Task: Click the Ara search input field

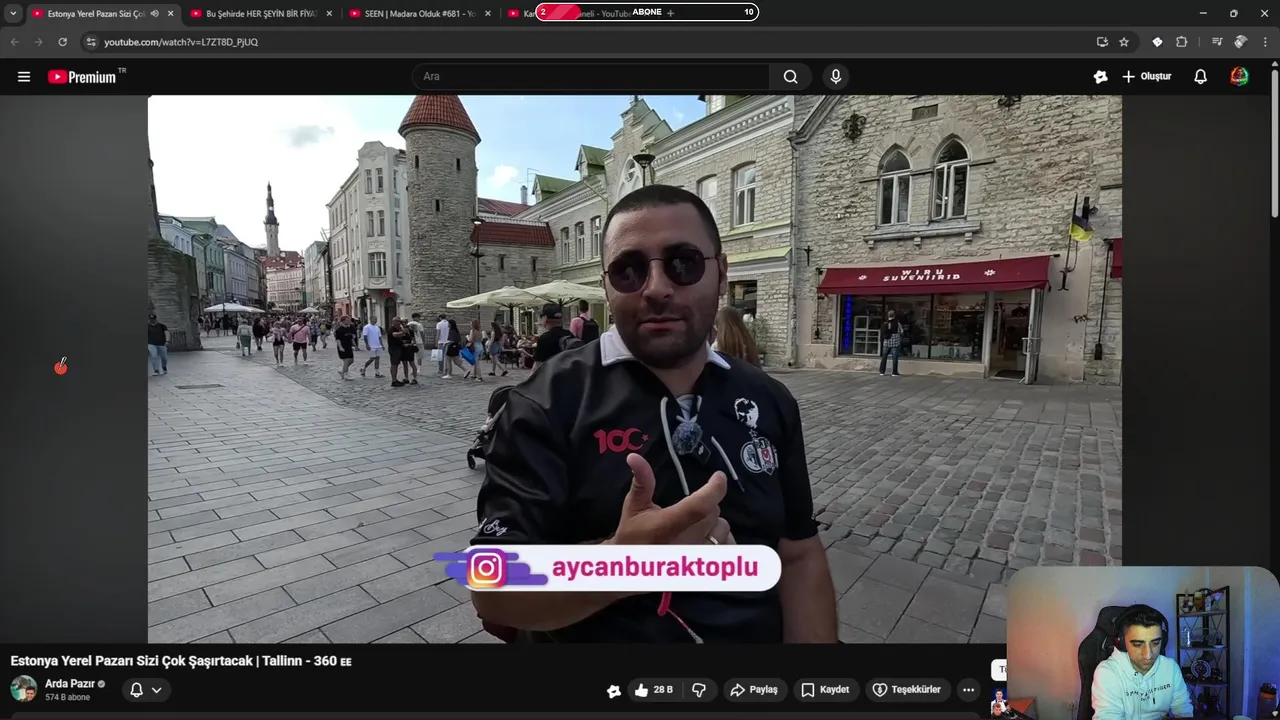Action: 591,77
